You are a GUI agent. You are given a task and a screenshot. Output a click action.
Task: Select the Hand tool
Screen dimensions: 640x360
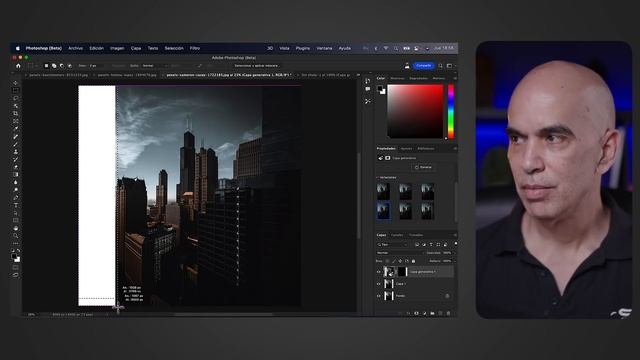[16, 228]
